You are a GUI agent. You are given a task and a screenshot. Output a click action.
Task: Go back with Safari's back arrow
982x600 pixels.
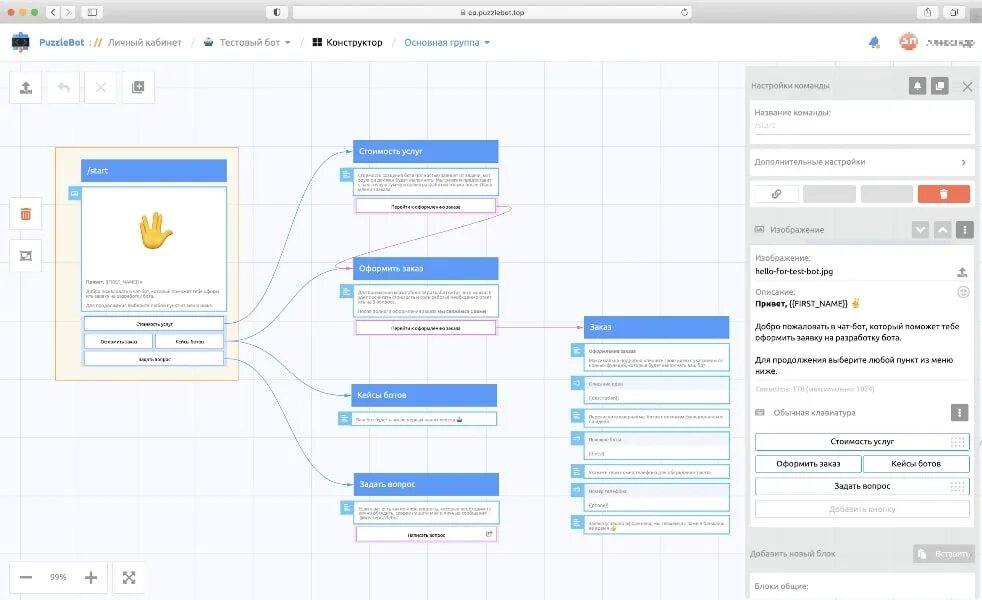coord(53,12)
